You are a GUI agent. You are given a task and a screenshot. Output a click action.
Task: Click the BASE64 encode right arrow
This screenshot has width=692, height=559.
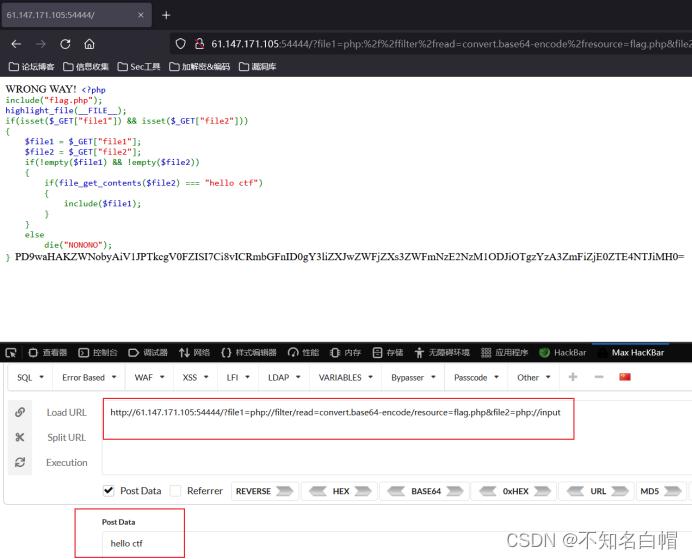tap(455, 491)
